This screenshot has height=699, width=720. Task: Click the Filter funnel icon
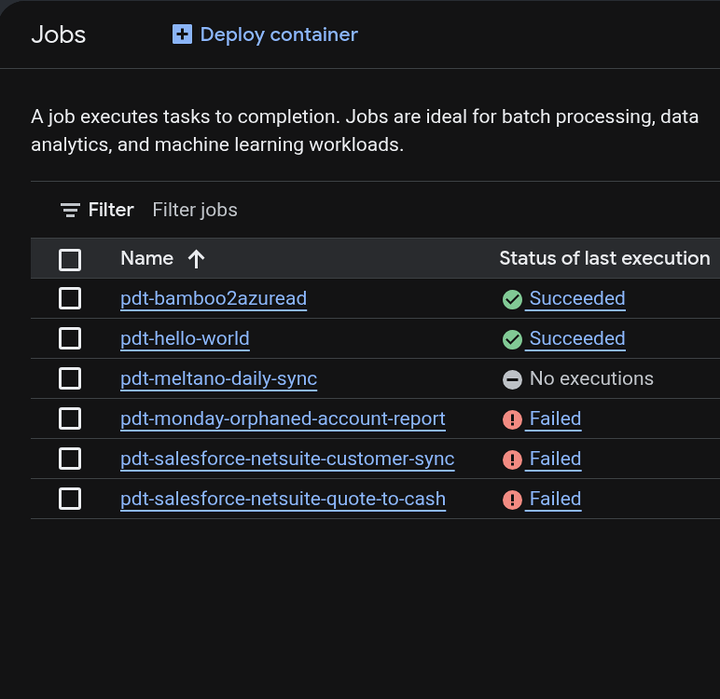tap(70, 210)
